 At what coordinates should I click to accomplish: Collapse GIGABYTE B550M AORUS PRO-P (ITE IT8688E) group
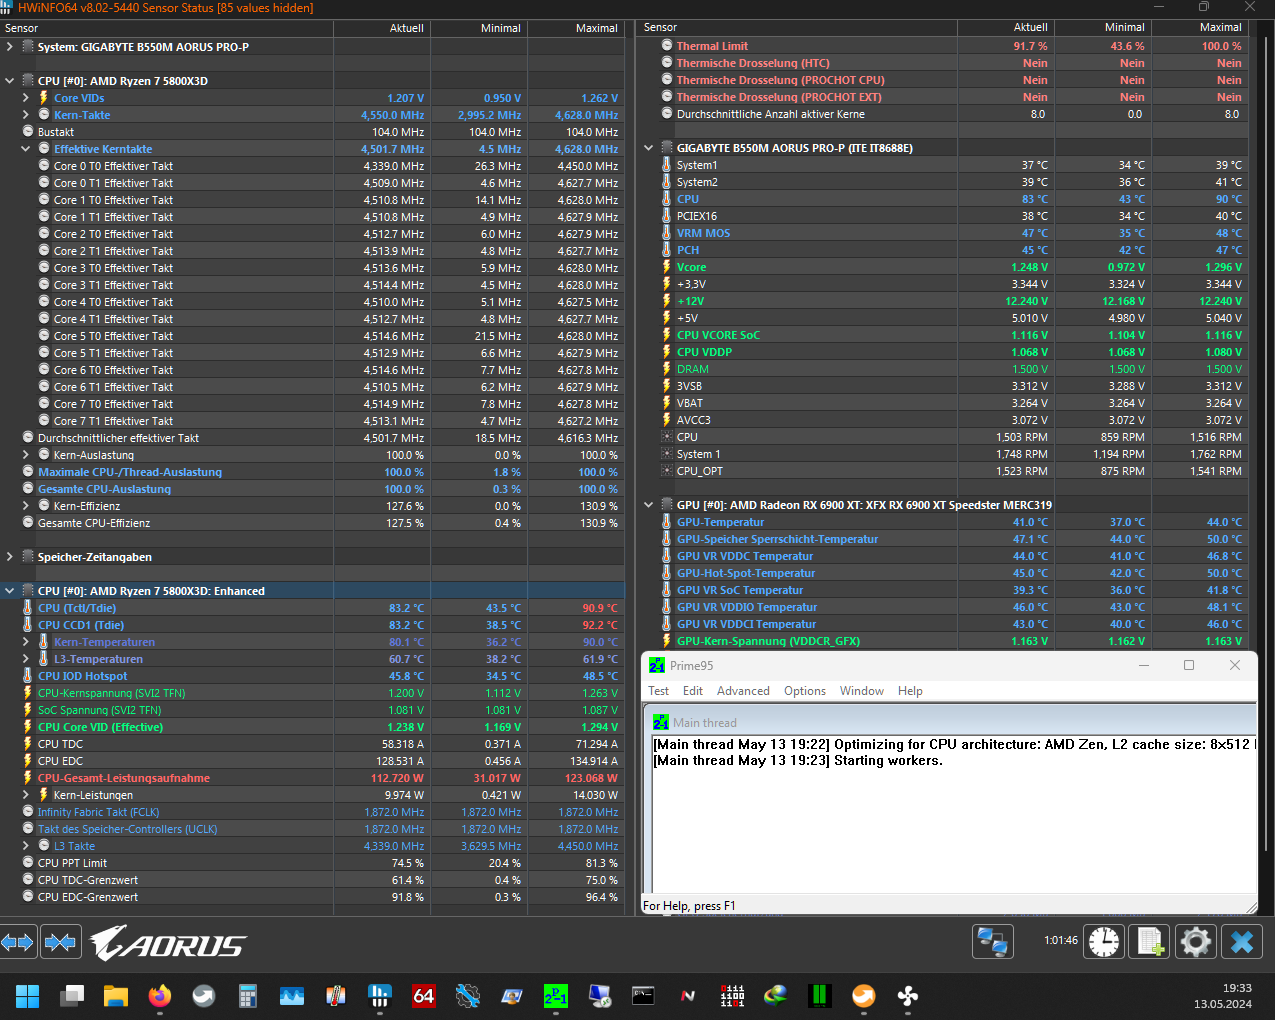click(x=649, y=148)
